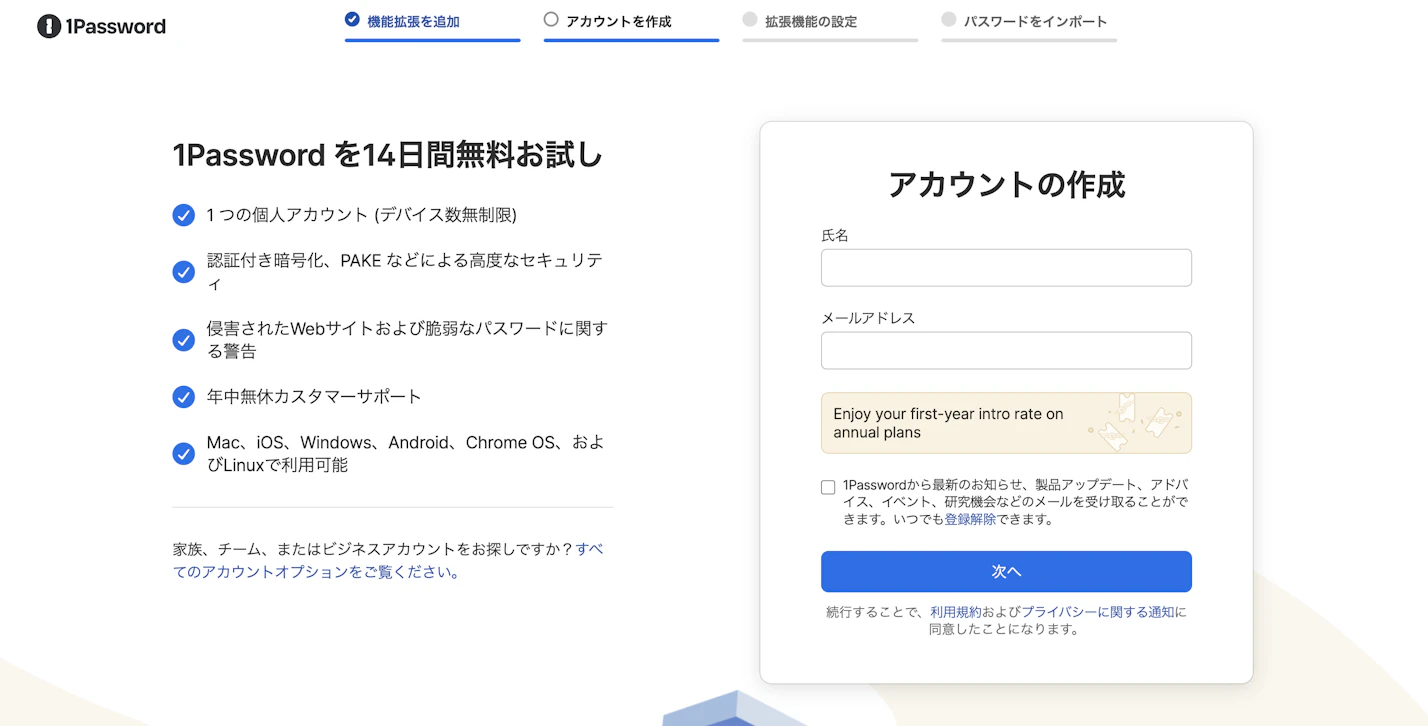
Task: Click the check icon beside 1つの個人アカウント
Action: click(184, 216)
